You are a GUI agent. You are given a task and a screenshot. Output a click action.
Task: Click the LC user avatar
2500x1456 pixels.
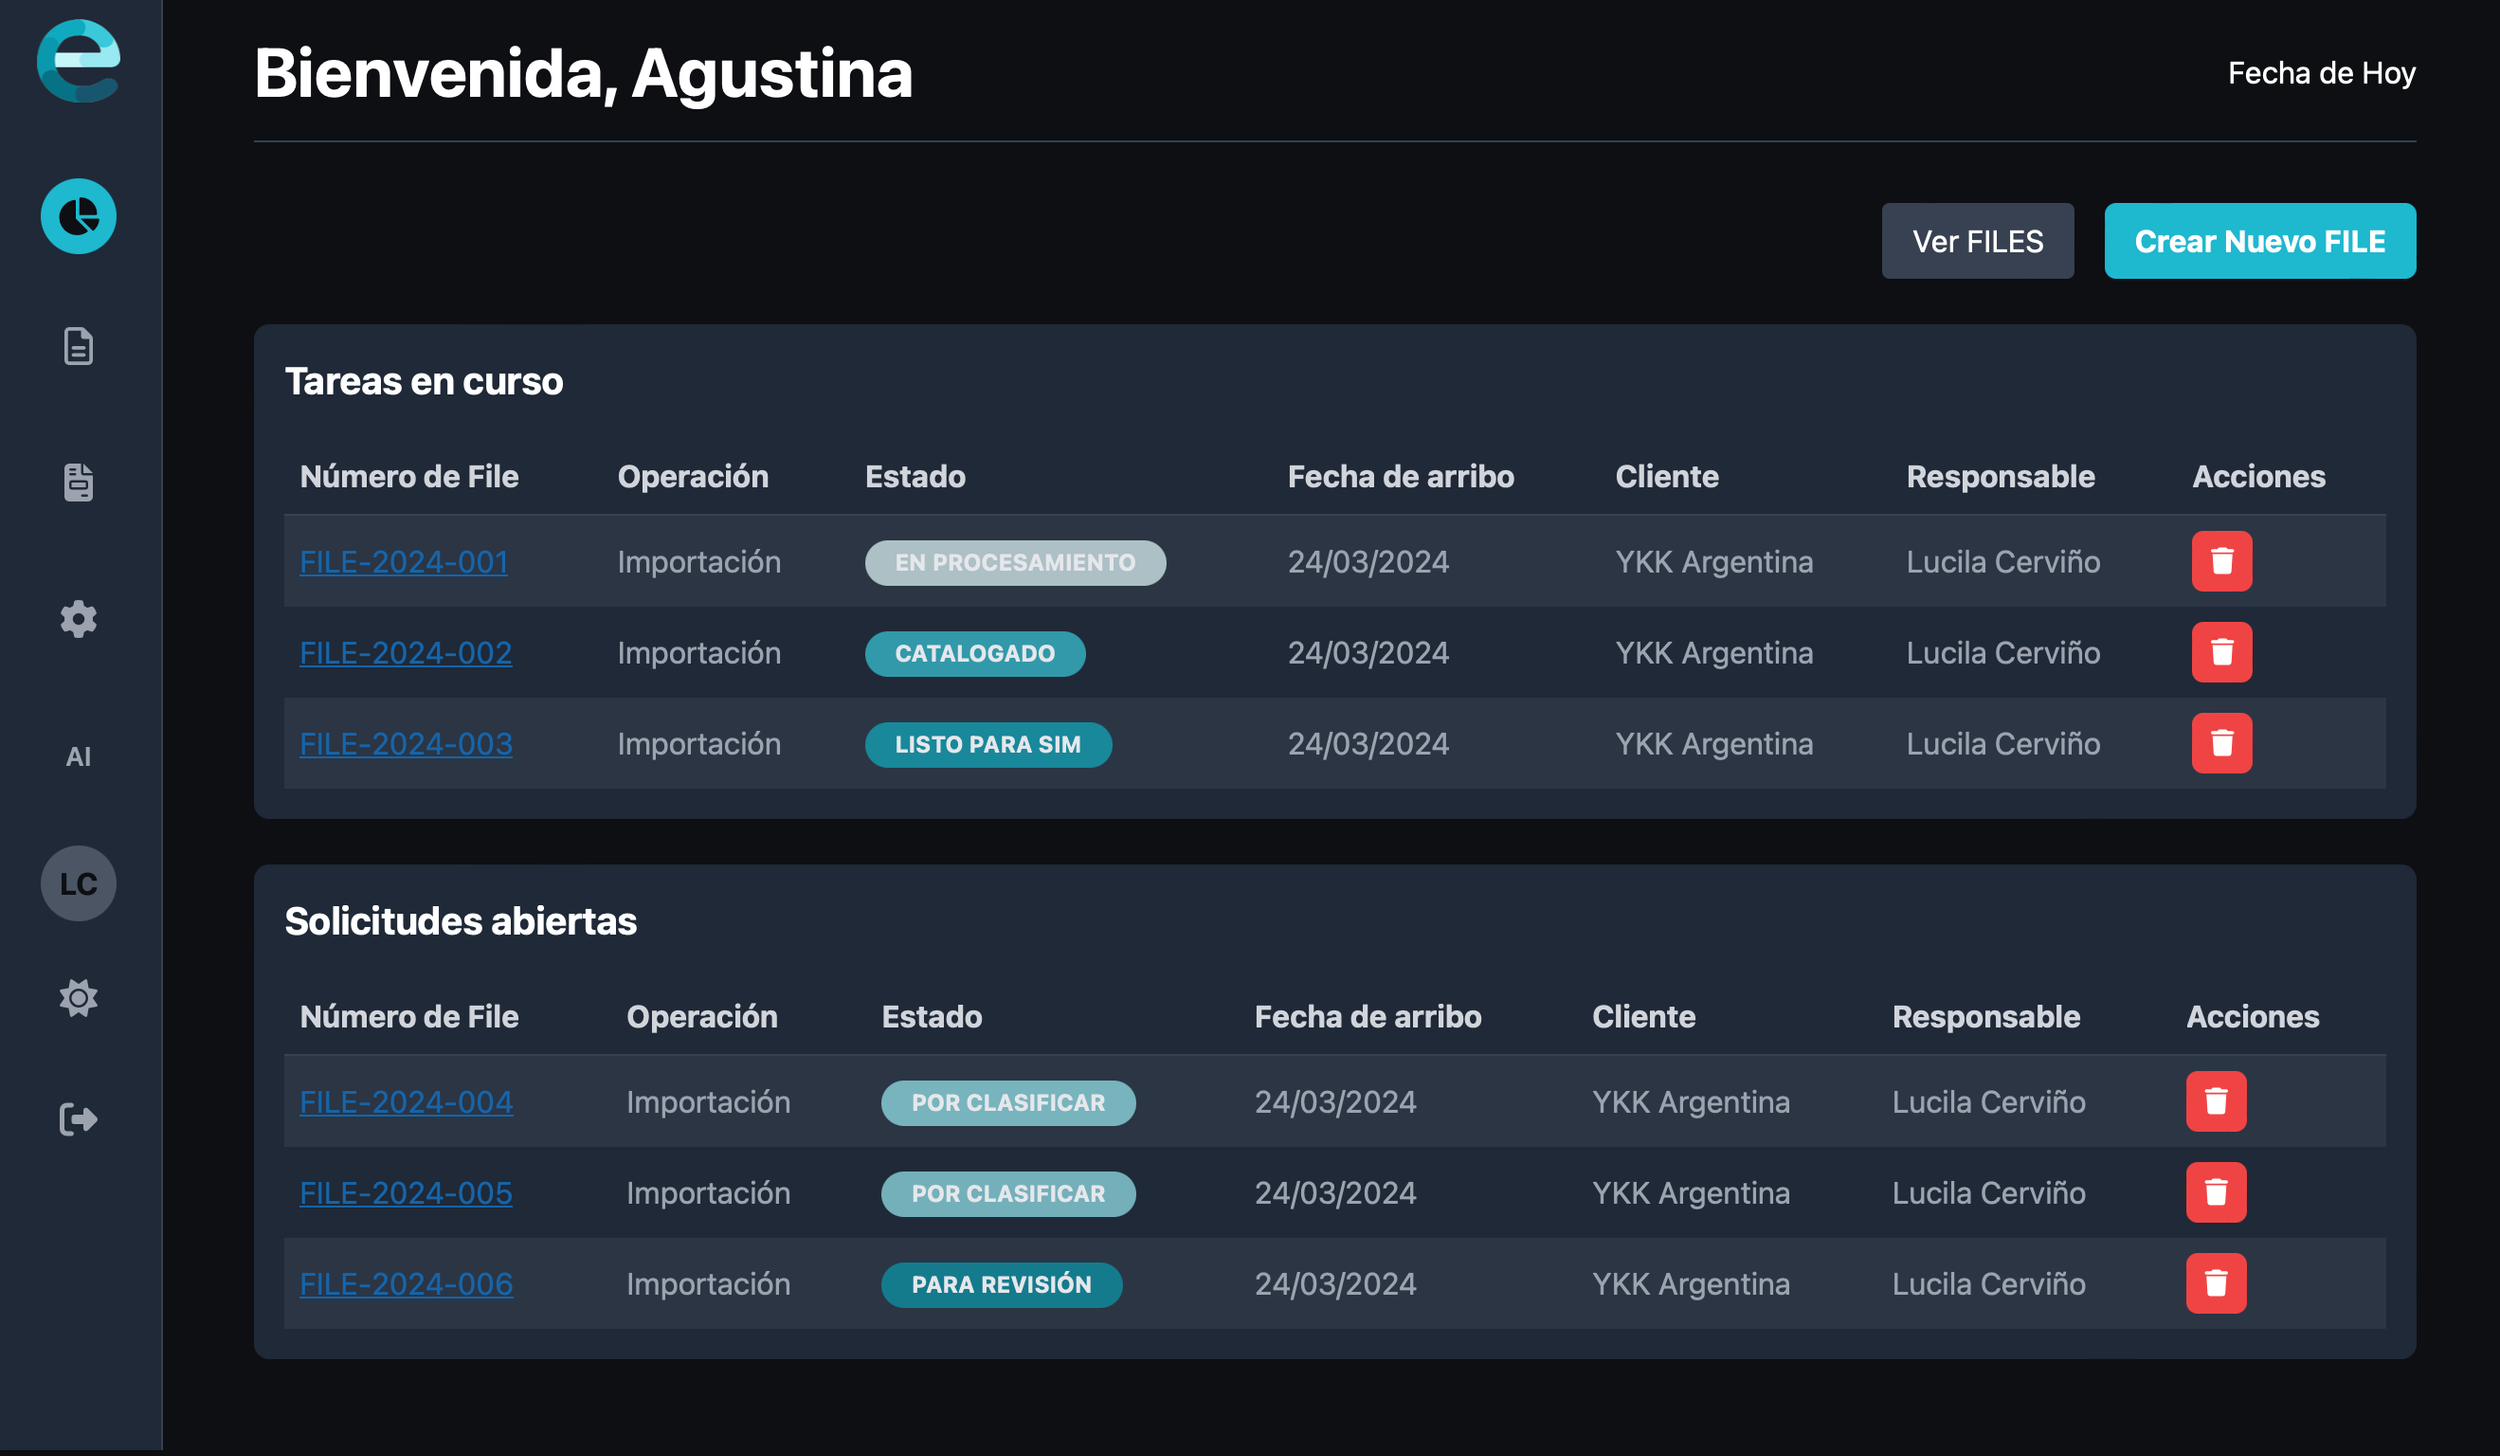point(78,883)
